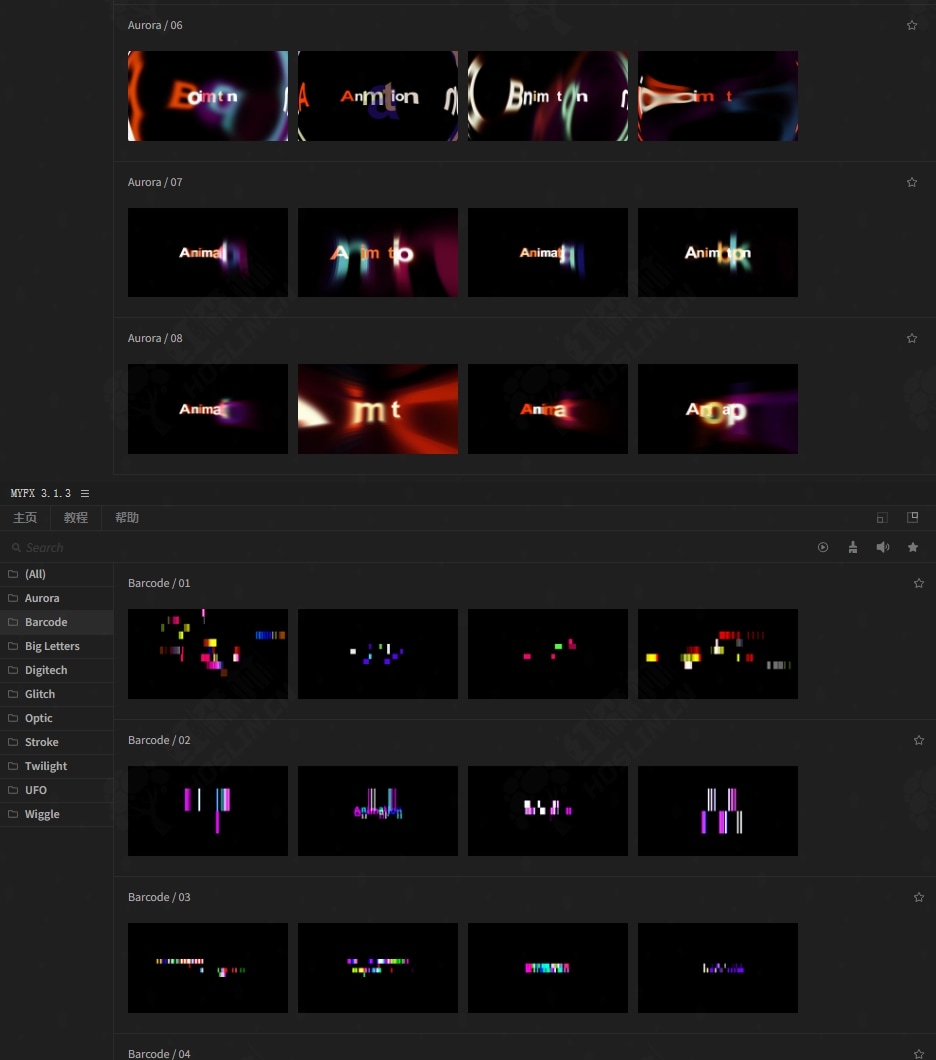Select the Twilight folder in sidebar
936x1060 pixels.
pos(46,766)
